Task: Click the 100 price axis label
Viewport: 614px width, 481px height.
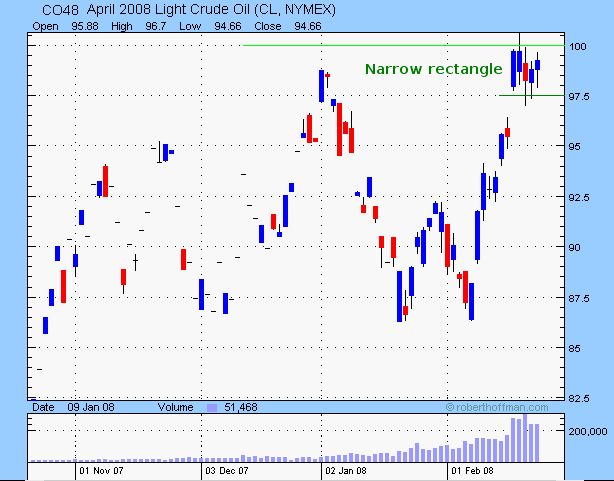Action: point(578,47)
